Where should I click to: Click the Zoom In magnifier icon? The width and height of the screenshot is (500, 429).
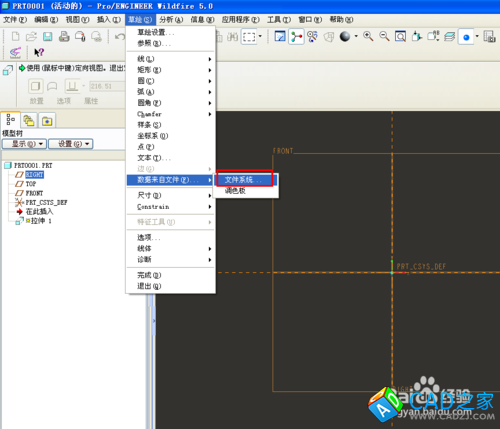(368, 36)
